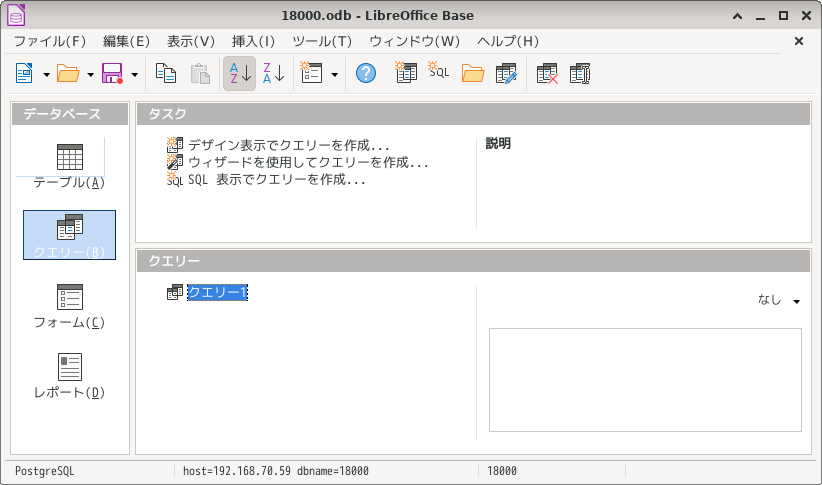
Task: Maximize the LibreOffice Base window
Action: (x=783, y=16)
